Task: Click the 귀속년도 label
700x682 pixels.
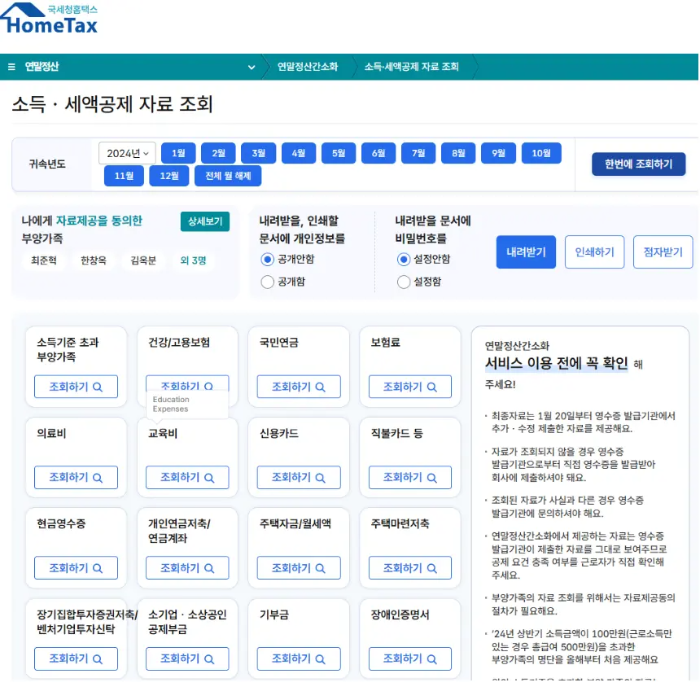Action: [x=47, y=164]
